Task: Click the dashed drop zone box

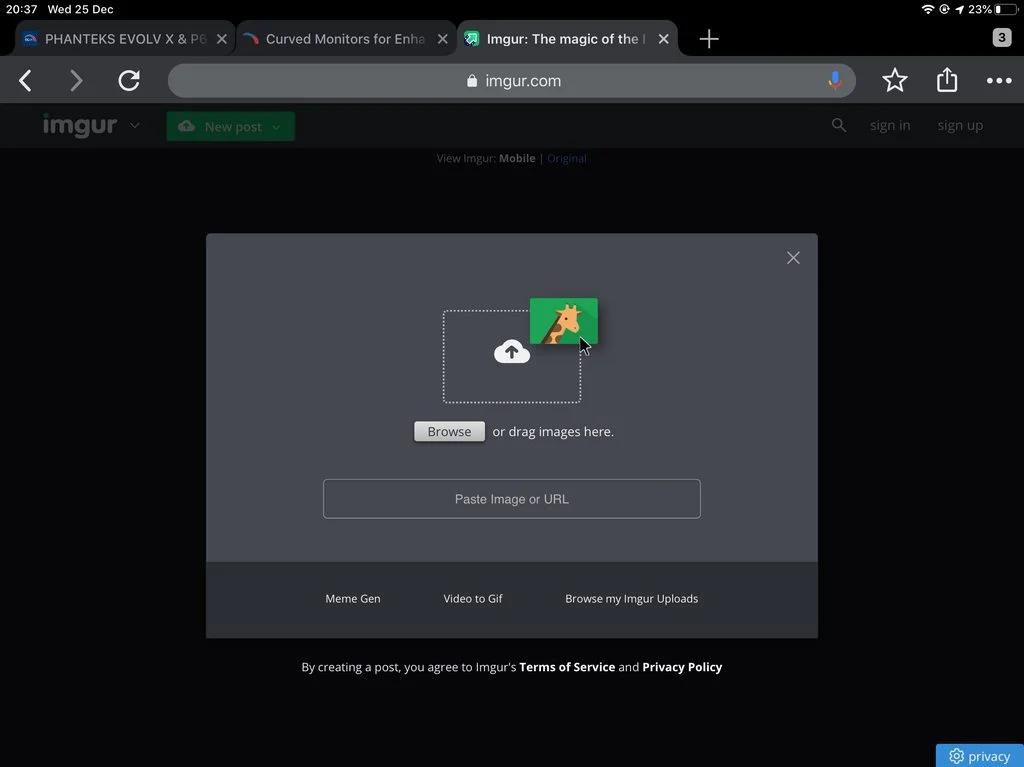Action: point(511,357)
